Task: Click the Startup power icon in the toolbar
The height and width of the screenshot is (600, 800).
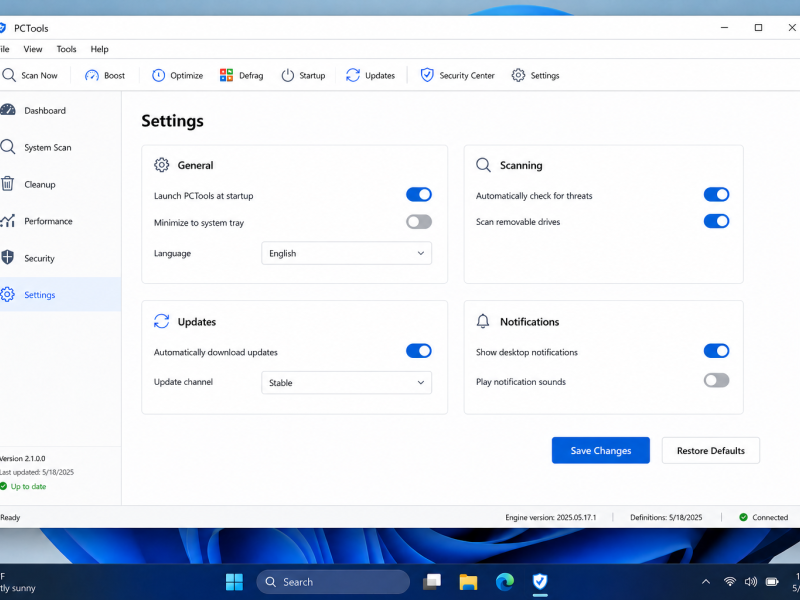Action: pos(288,76)
